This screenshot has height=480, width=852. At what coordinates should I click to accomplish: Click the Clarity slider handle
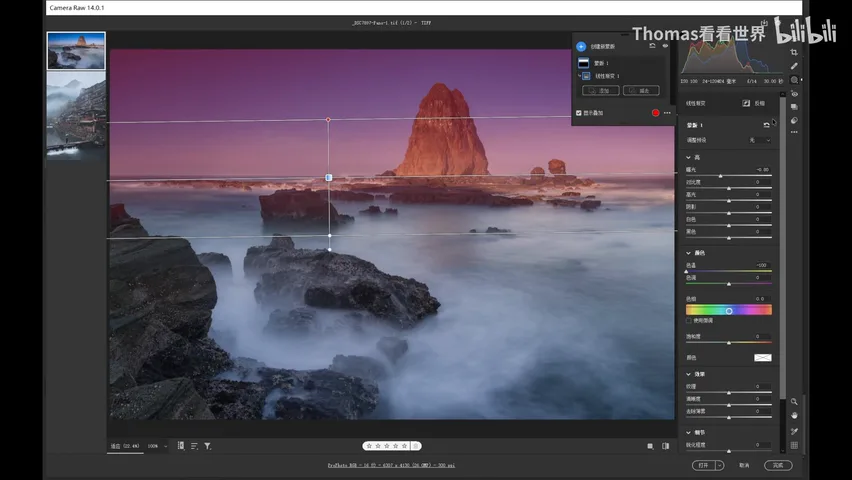tap(729, 404)
